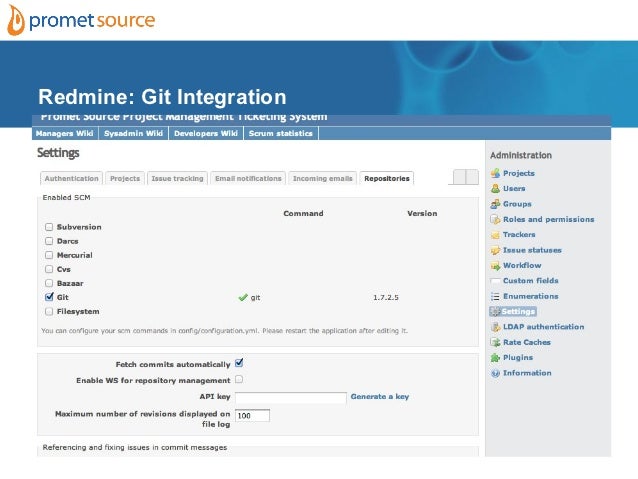Open the Workflow administration link
Viewport: 638px width, 479px height.
coord(522,265)
